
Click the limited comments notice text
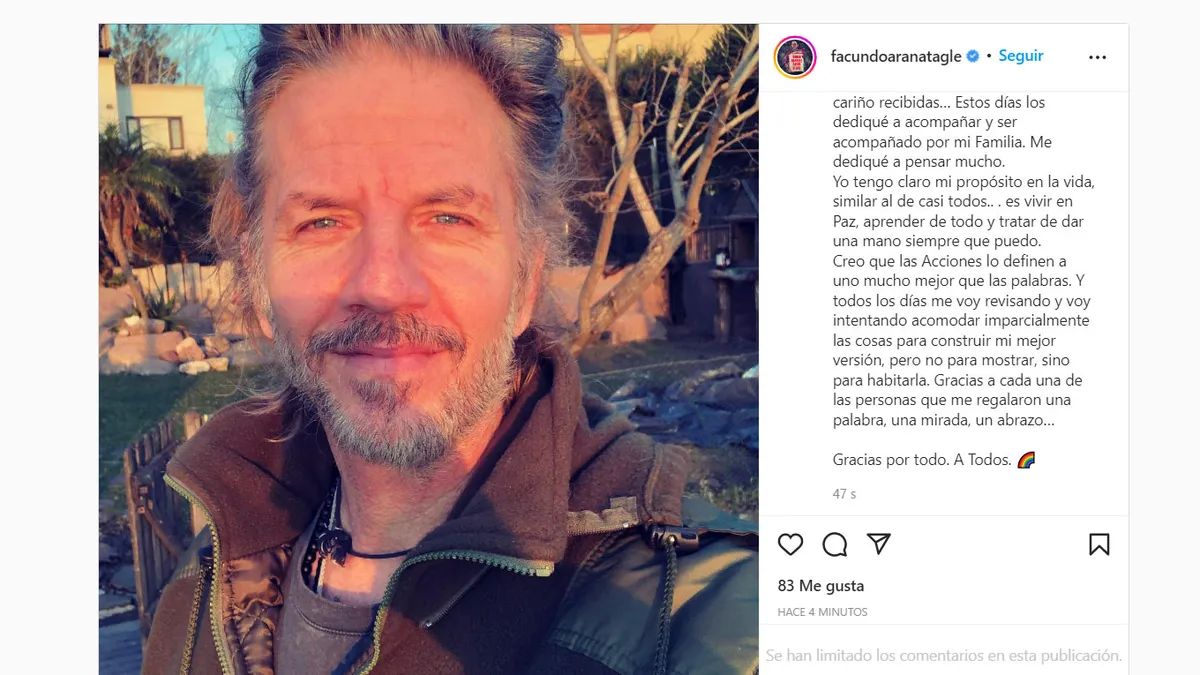point(943,656)
